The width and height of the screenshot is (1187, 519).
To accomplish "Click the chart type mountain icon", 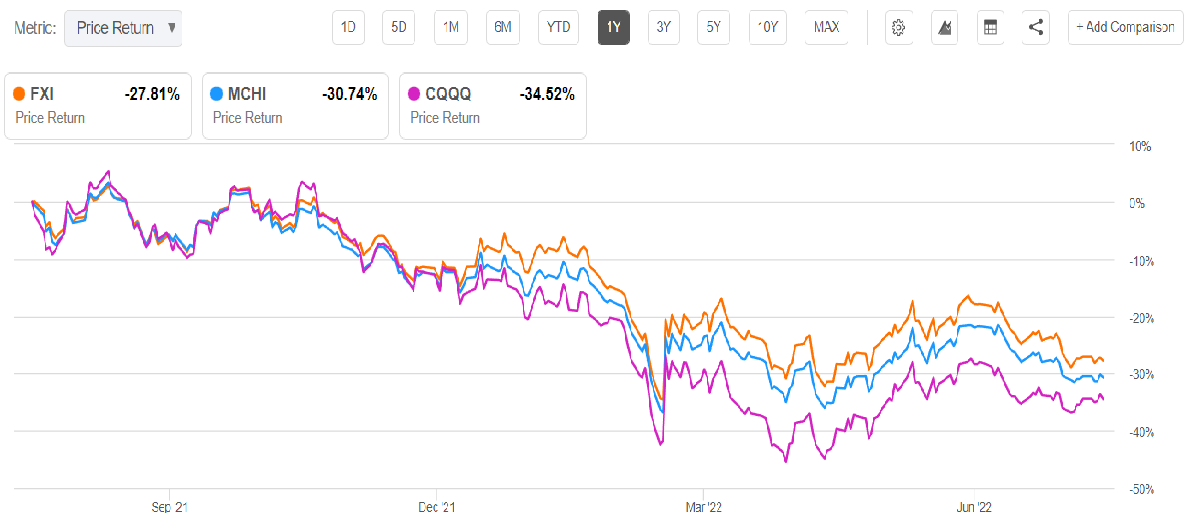I will (x=945, y=27).
